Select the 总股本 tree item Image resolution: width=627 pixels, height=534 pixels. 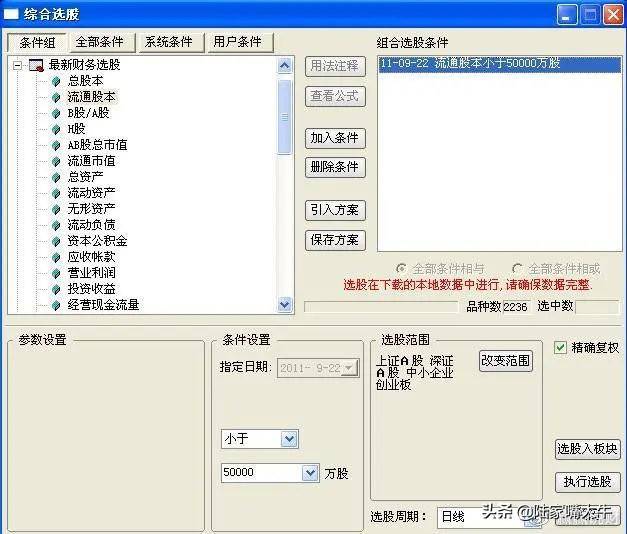pos(85,81)
